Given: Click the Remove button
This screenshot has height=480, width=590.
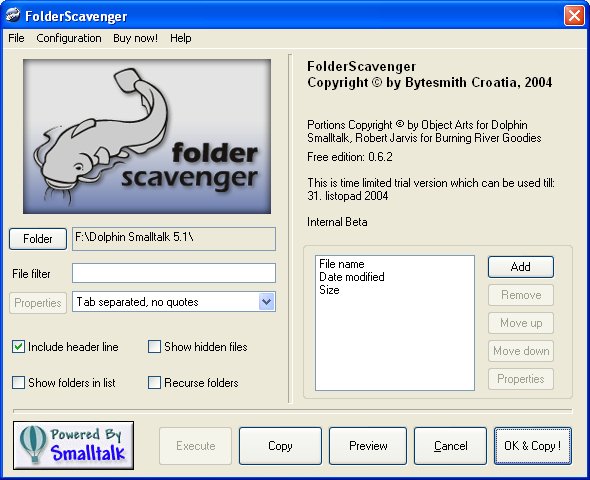Looking at the screenshot, I should click(521, 295).
